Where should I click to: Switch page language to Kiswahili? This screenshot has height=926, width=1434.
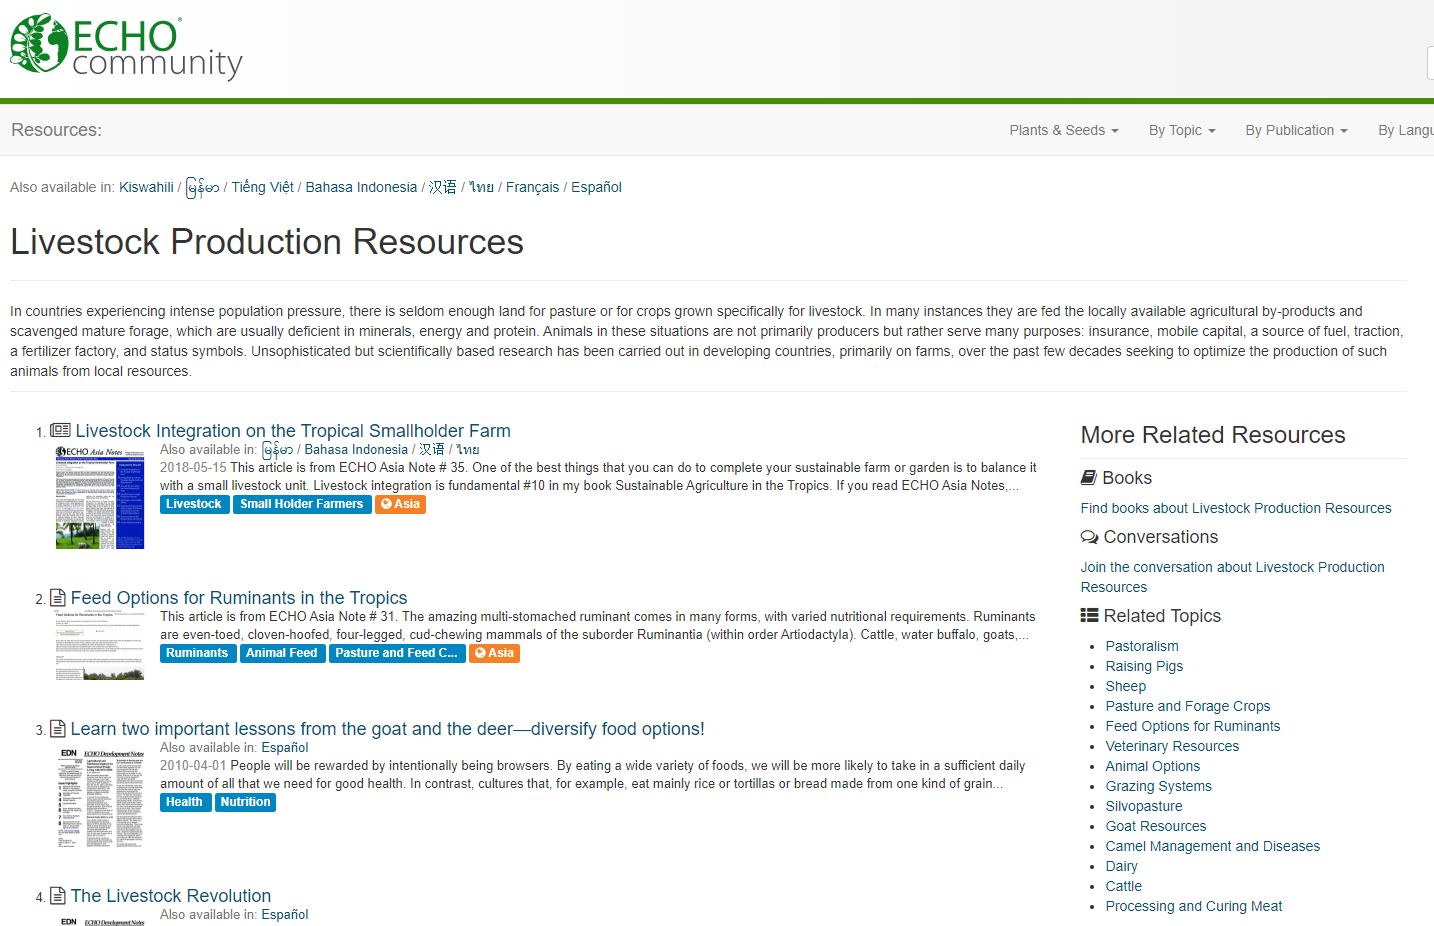pyautogui.click(x=146, y=187)
